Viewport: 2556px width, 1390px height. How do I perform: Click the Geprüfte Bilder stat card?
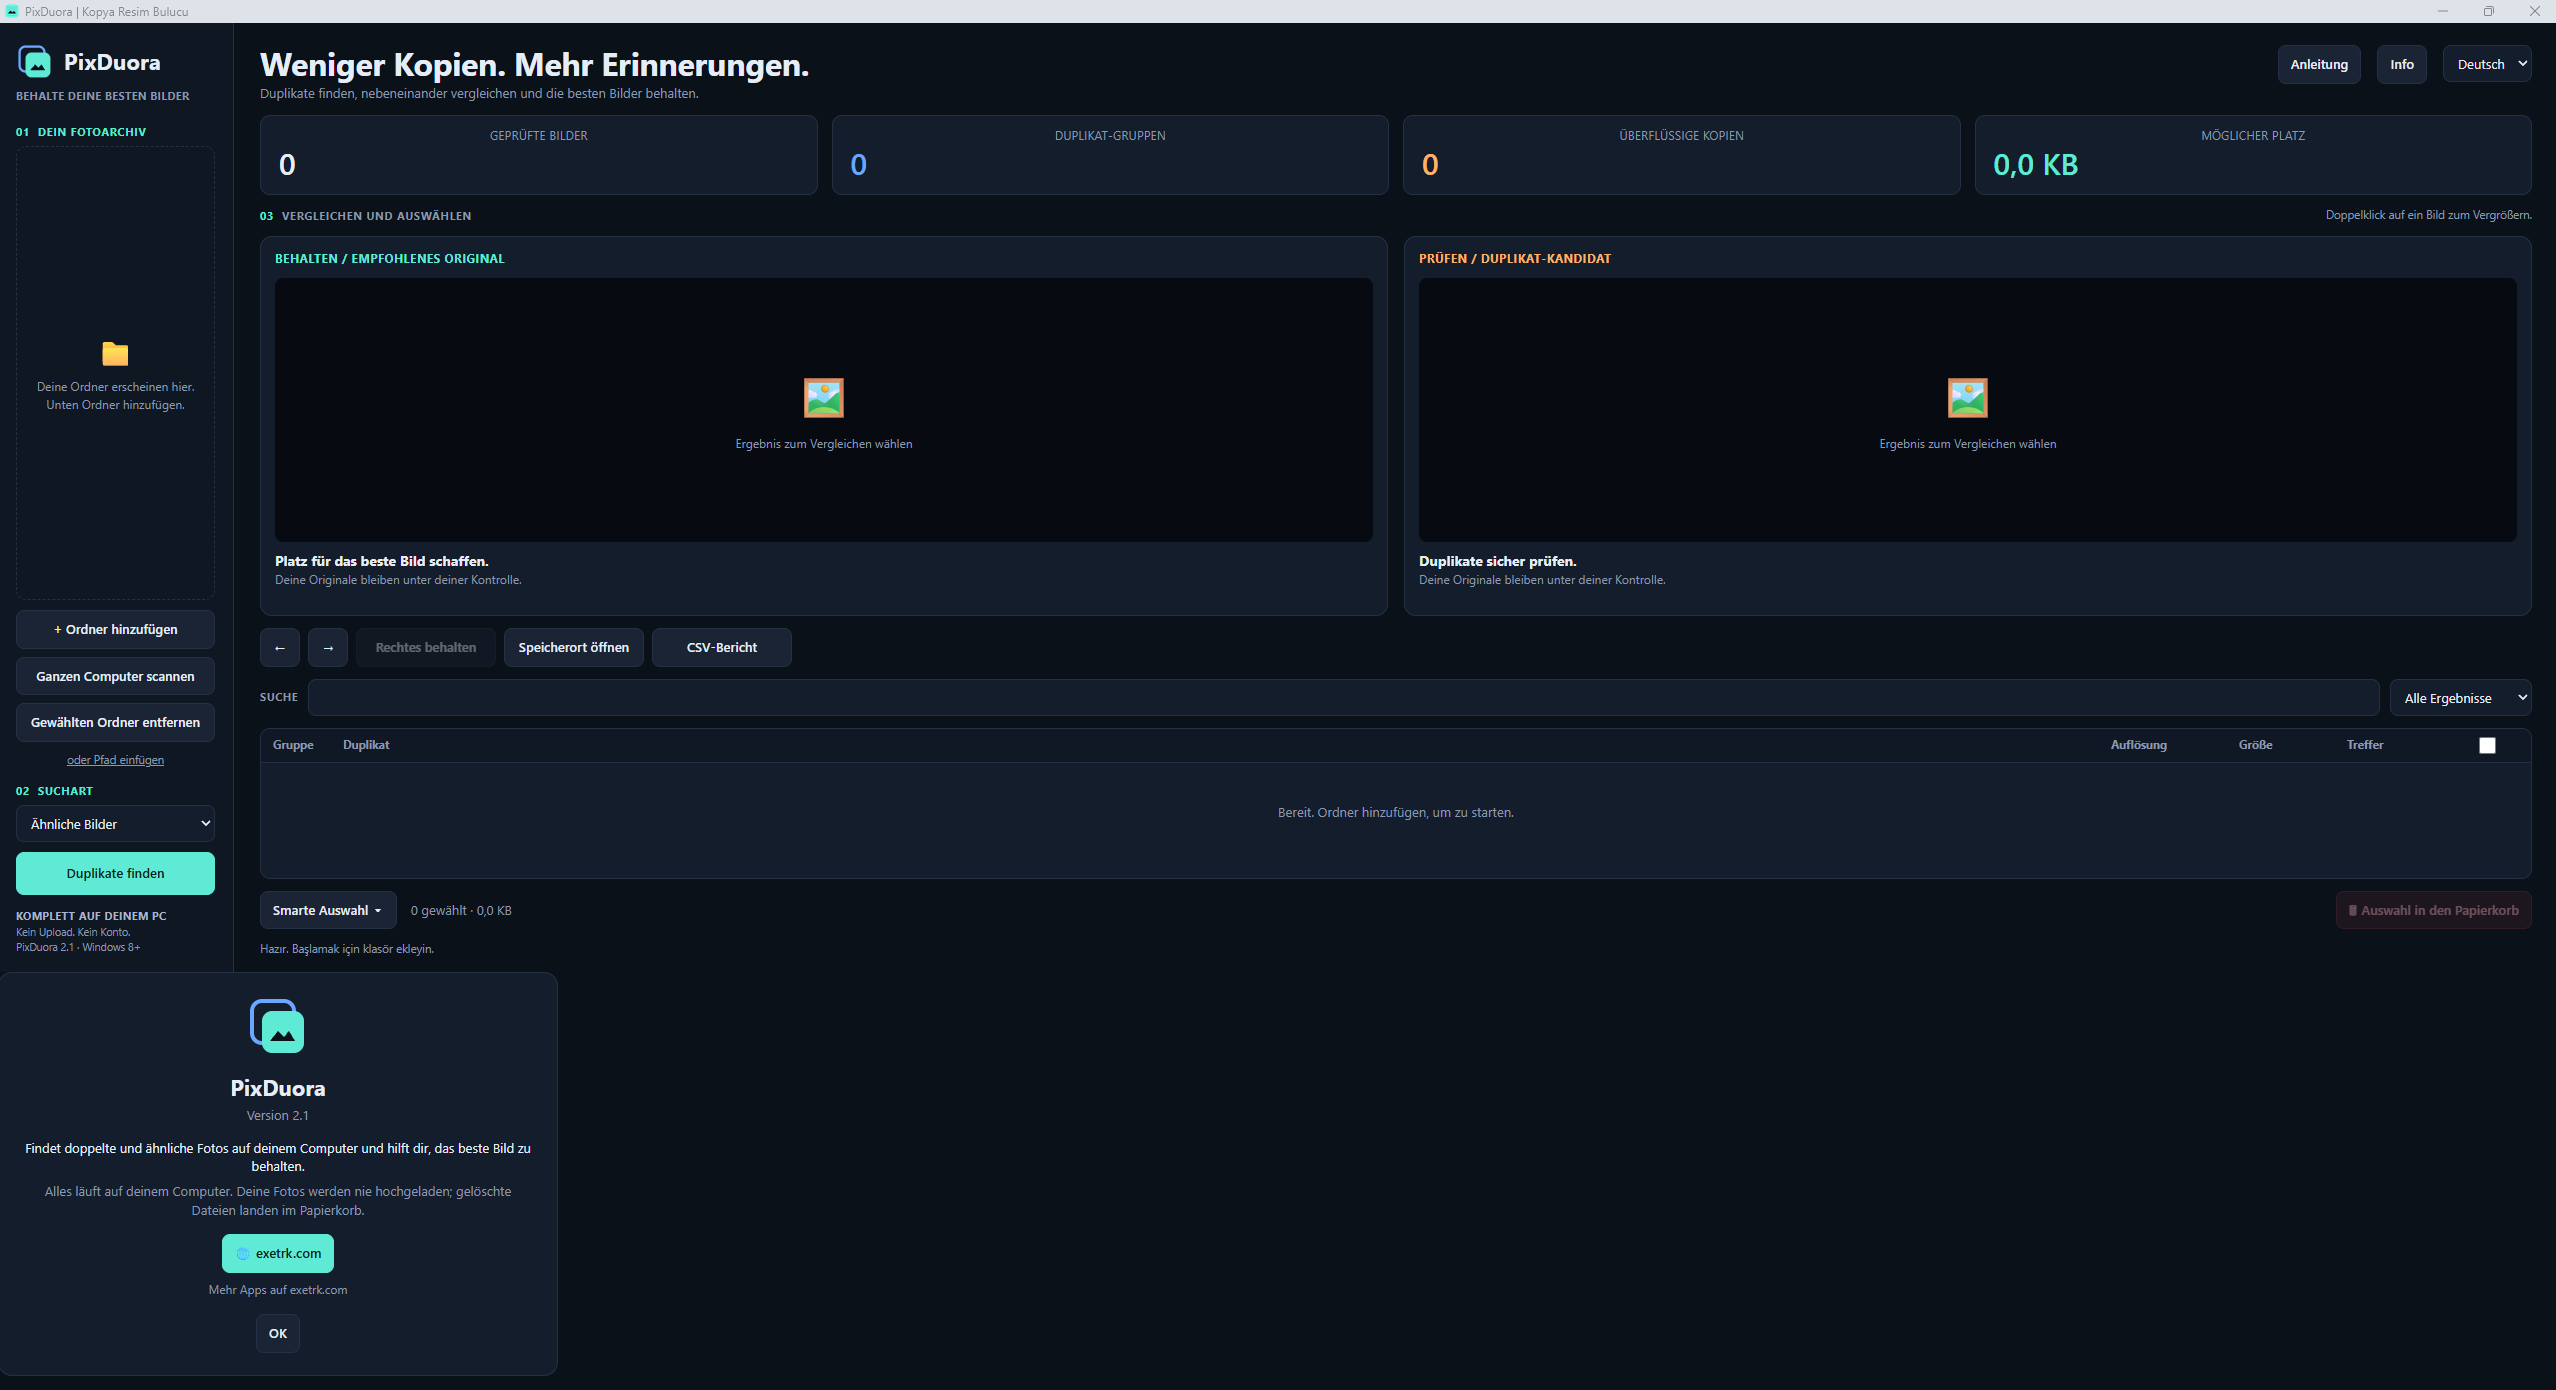538,155
